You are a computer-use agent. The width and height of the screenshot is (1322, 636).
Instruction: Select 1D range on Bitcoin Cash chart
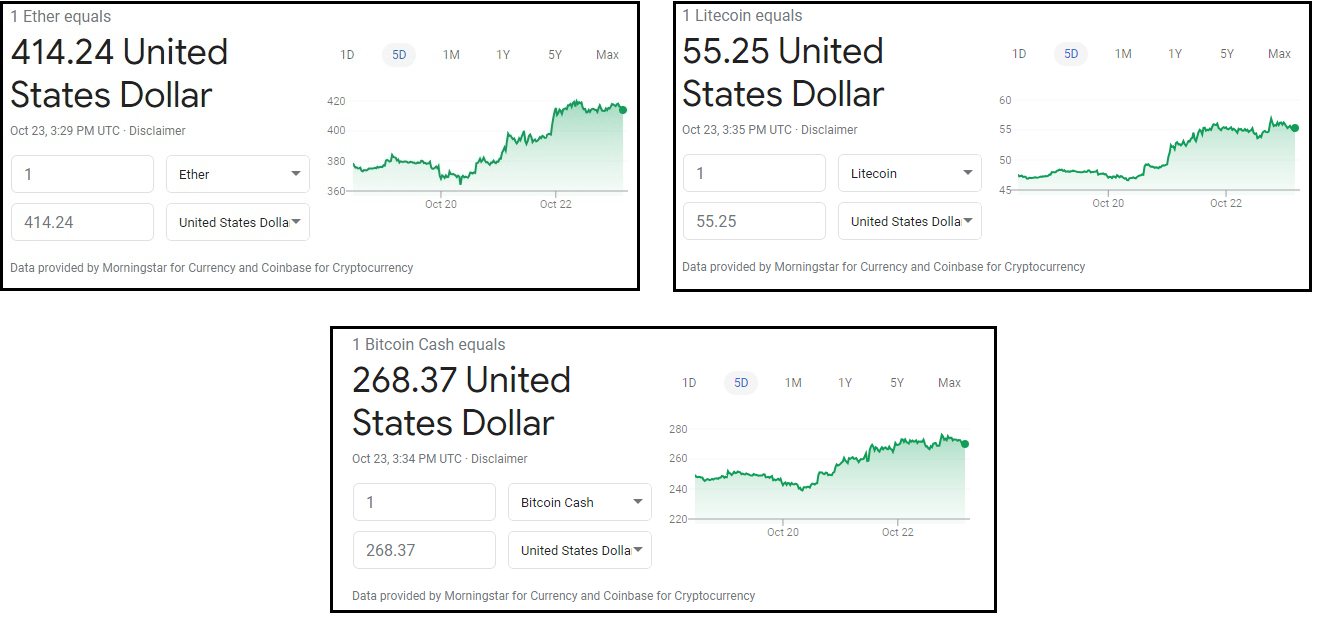click(x=689, y=383)
